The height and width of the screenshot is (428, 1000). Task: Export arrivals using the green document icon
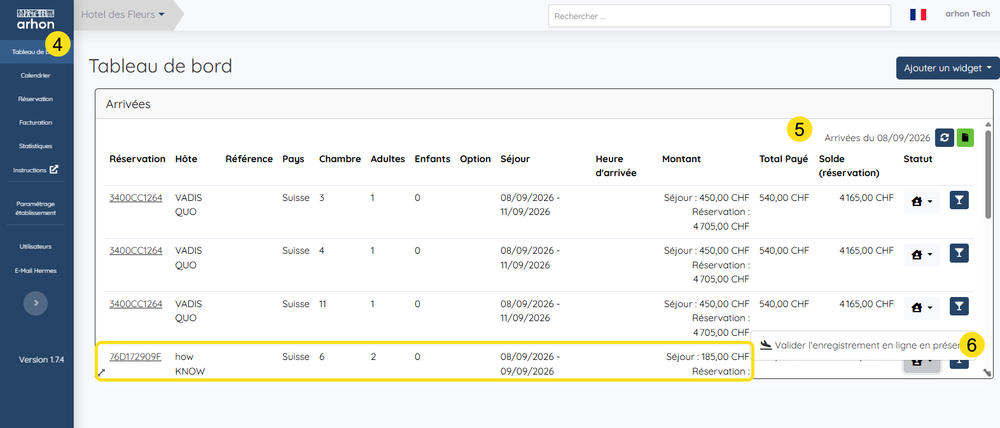coord(966,137)
